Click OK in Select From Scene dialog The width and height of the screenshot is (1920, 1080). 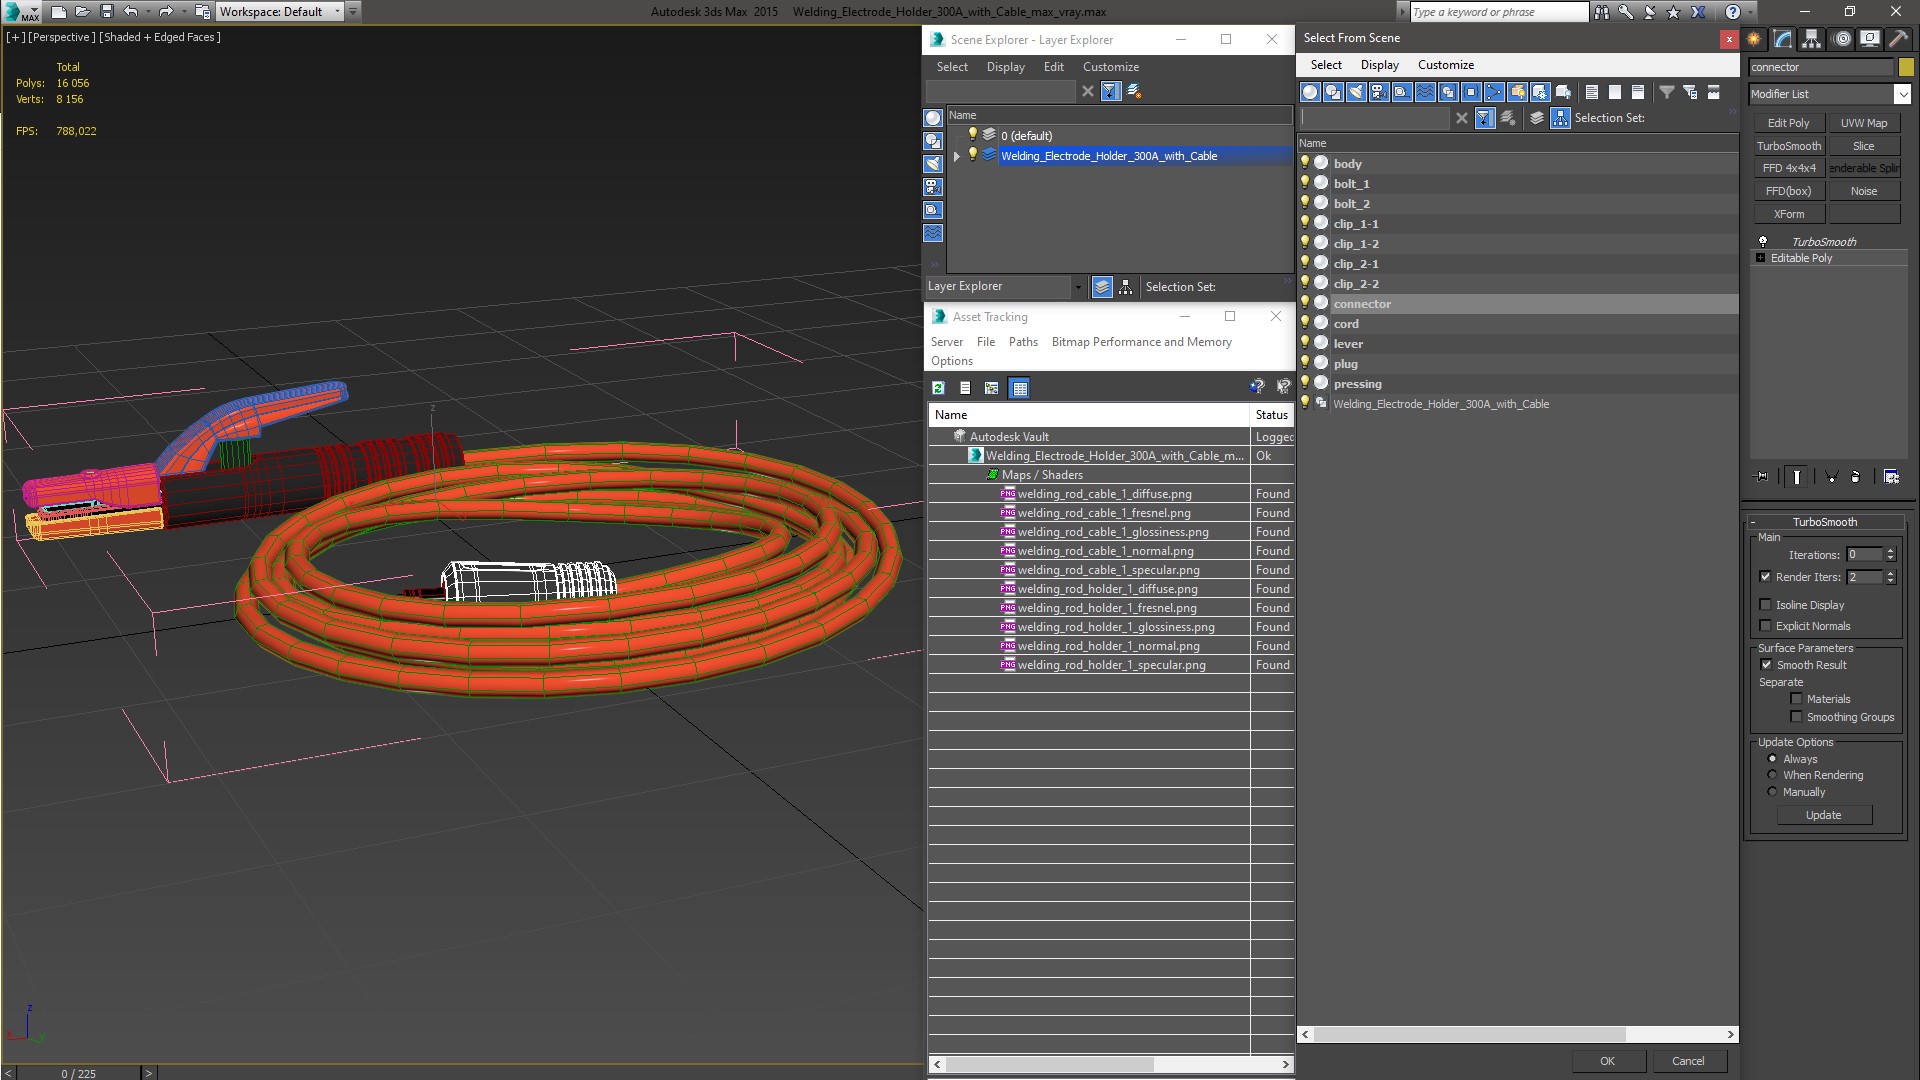tap(1607, 1061)
